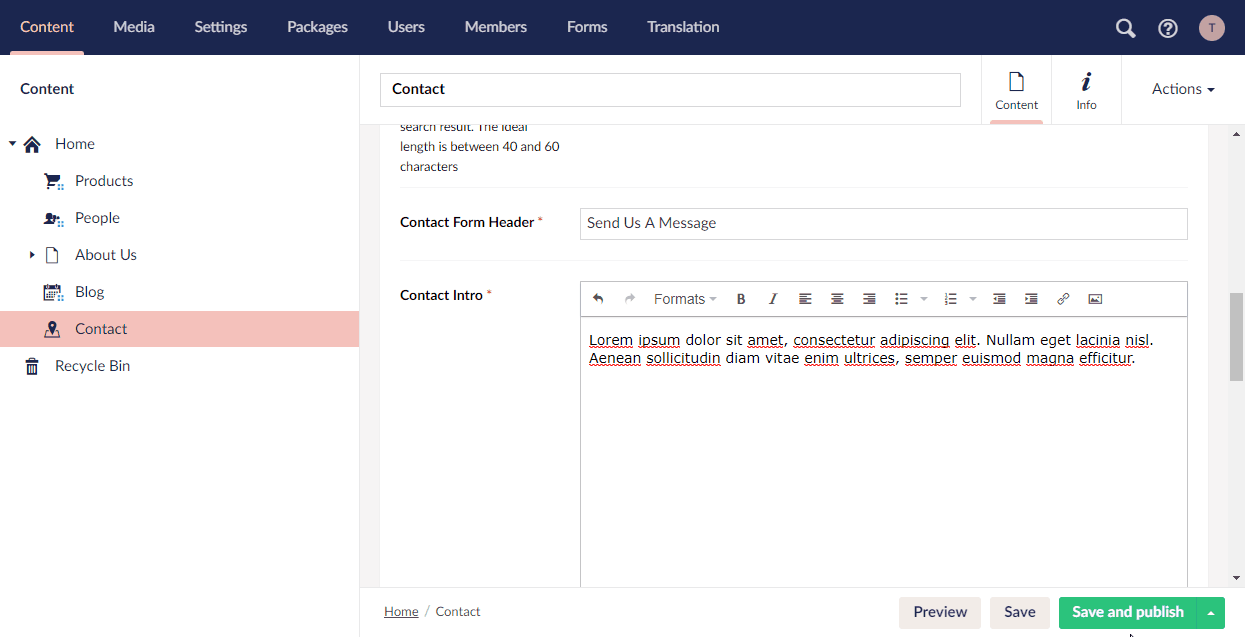Open the help menu icon

click(1167, 28)
